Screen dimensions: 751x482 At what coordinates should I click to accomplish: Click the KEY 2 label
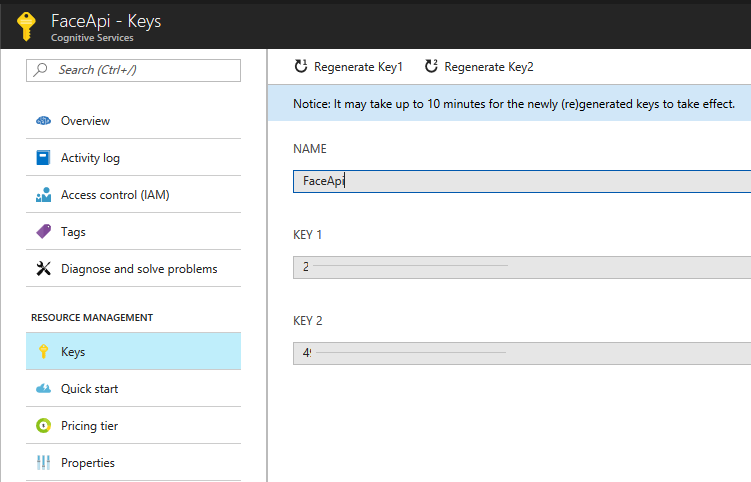click(x=307, y=321)
